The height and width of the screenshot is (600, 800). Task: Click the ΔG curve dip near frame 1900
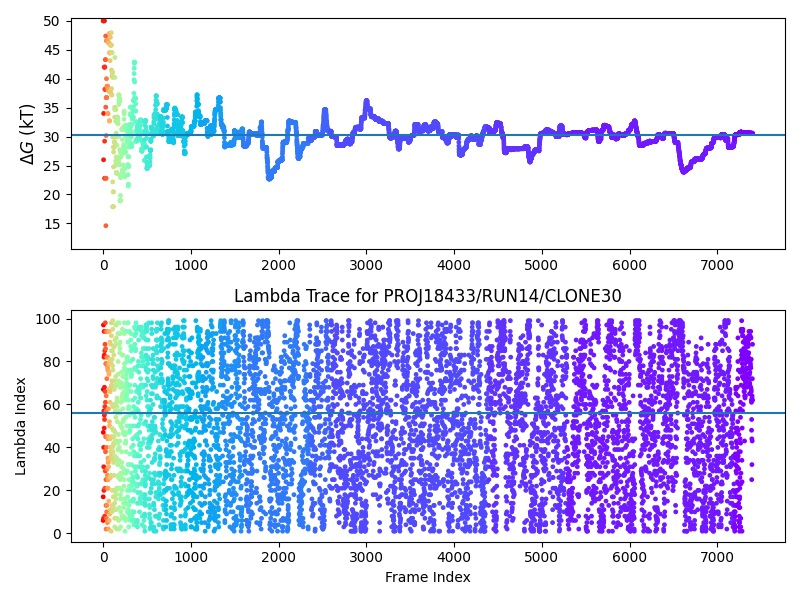[269, 177]
